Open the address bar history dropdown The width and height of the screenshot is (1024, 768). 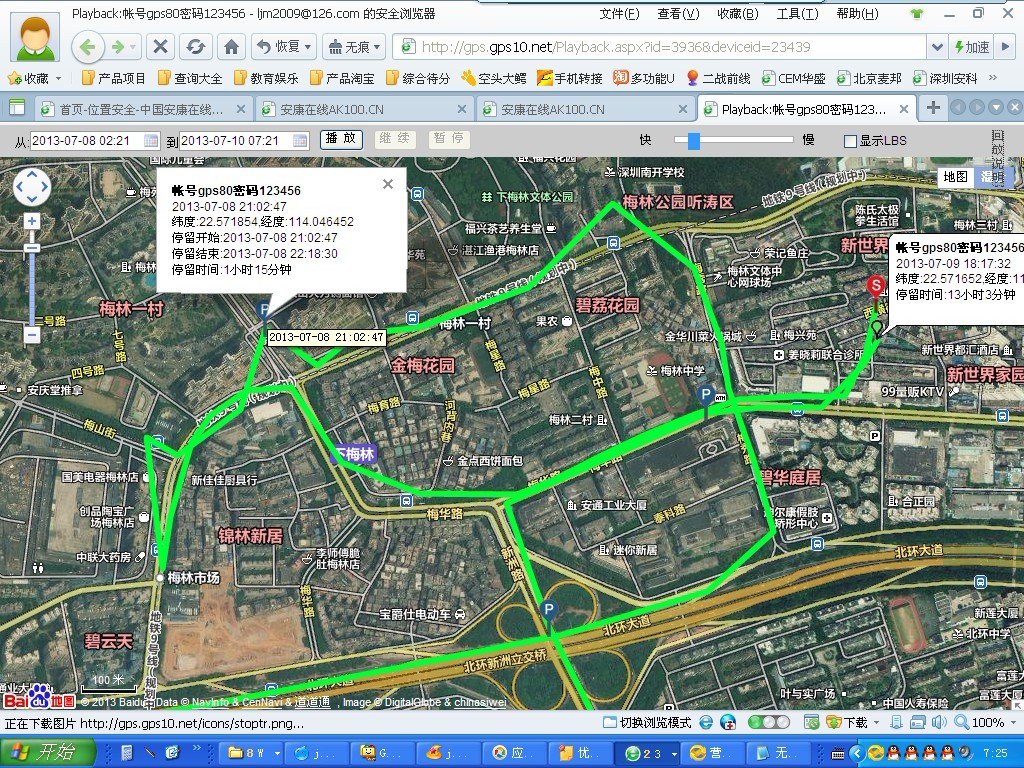click(x=936, y=47)
